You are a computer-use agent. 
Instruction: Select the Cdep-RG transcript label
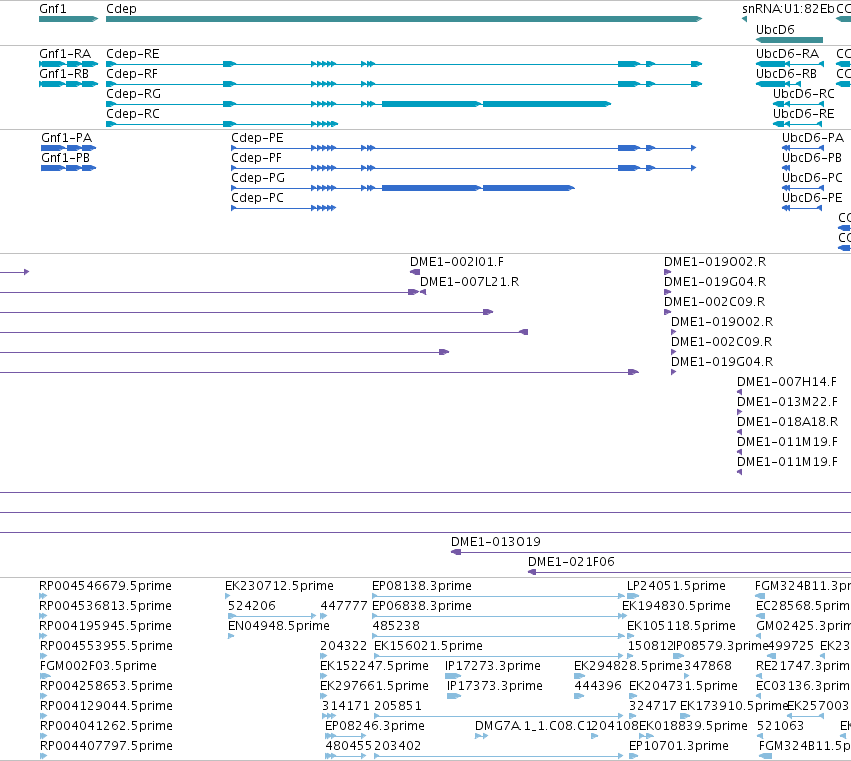coord(134,93)
